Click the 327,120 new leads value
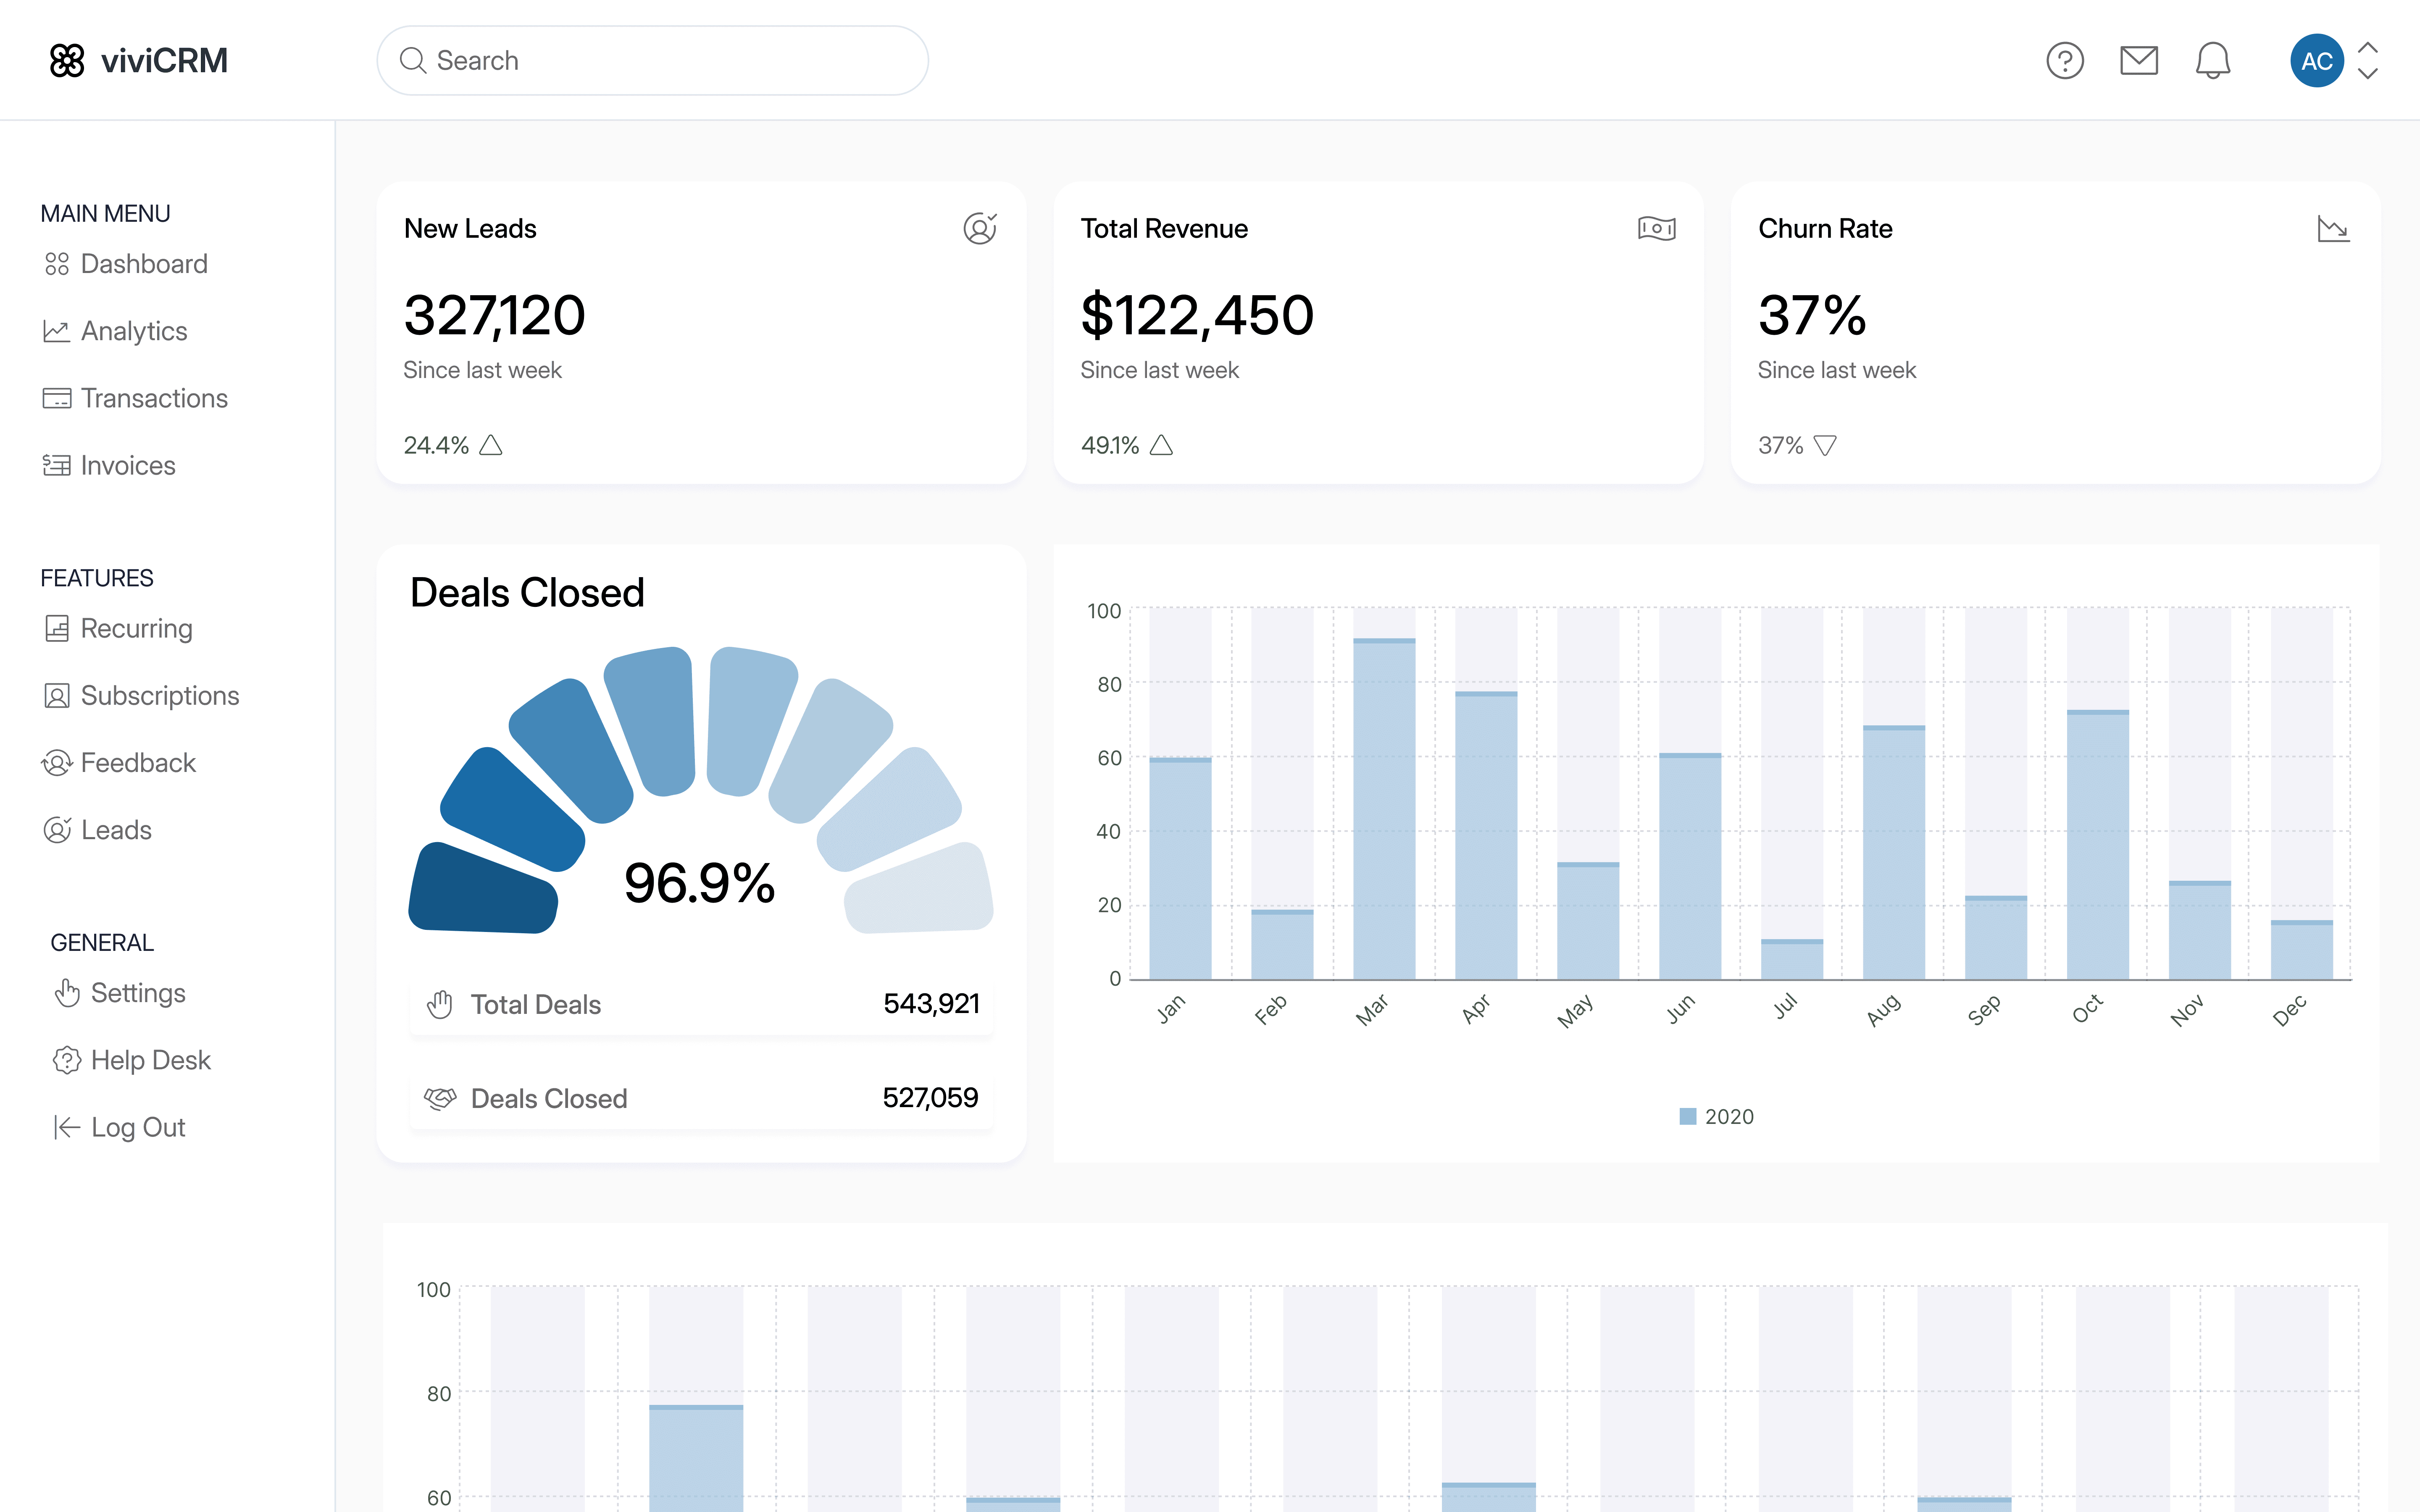The width and height of the screenshot is (2420, 1512). [x=494, y=315]
